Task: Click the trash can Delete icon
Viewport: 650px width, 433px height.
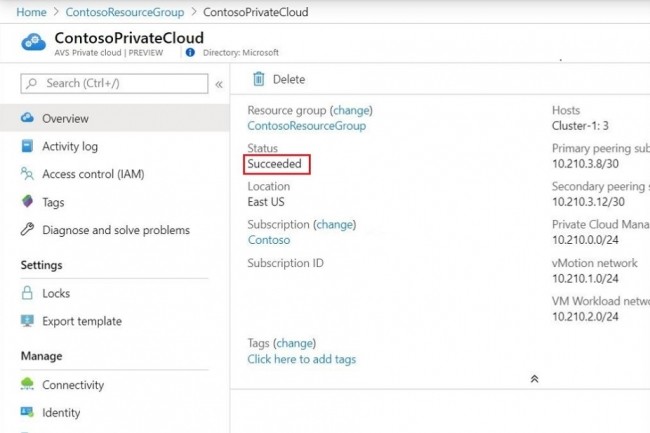Action: coord(259,79)
